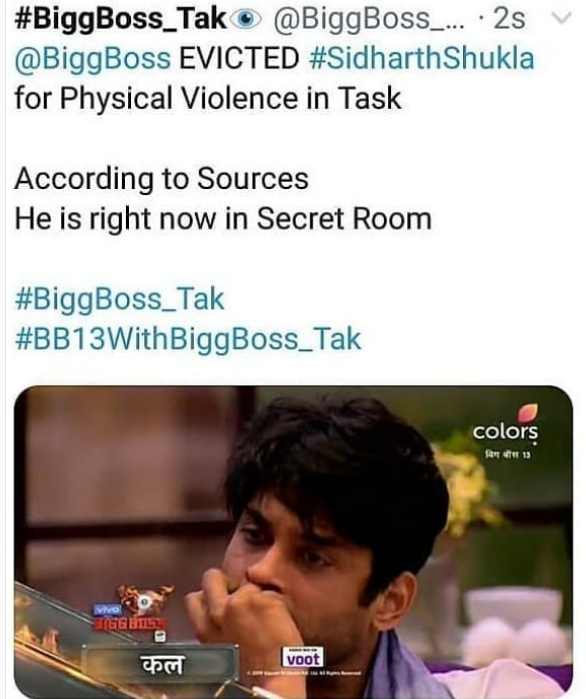Click the Voot logo on the image
This screenshot has height=699, width=586.
point(303,657)
